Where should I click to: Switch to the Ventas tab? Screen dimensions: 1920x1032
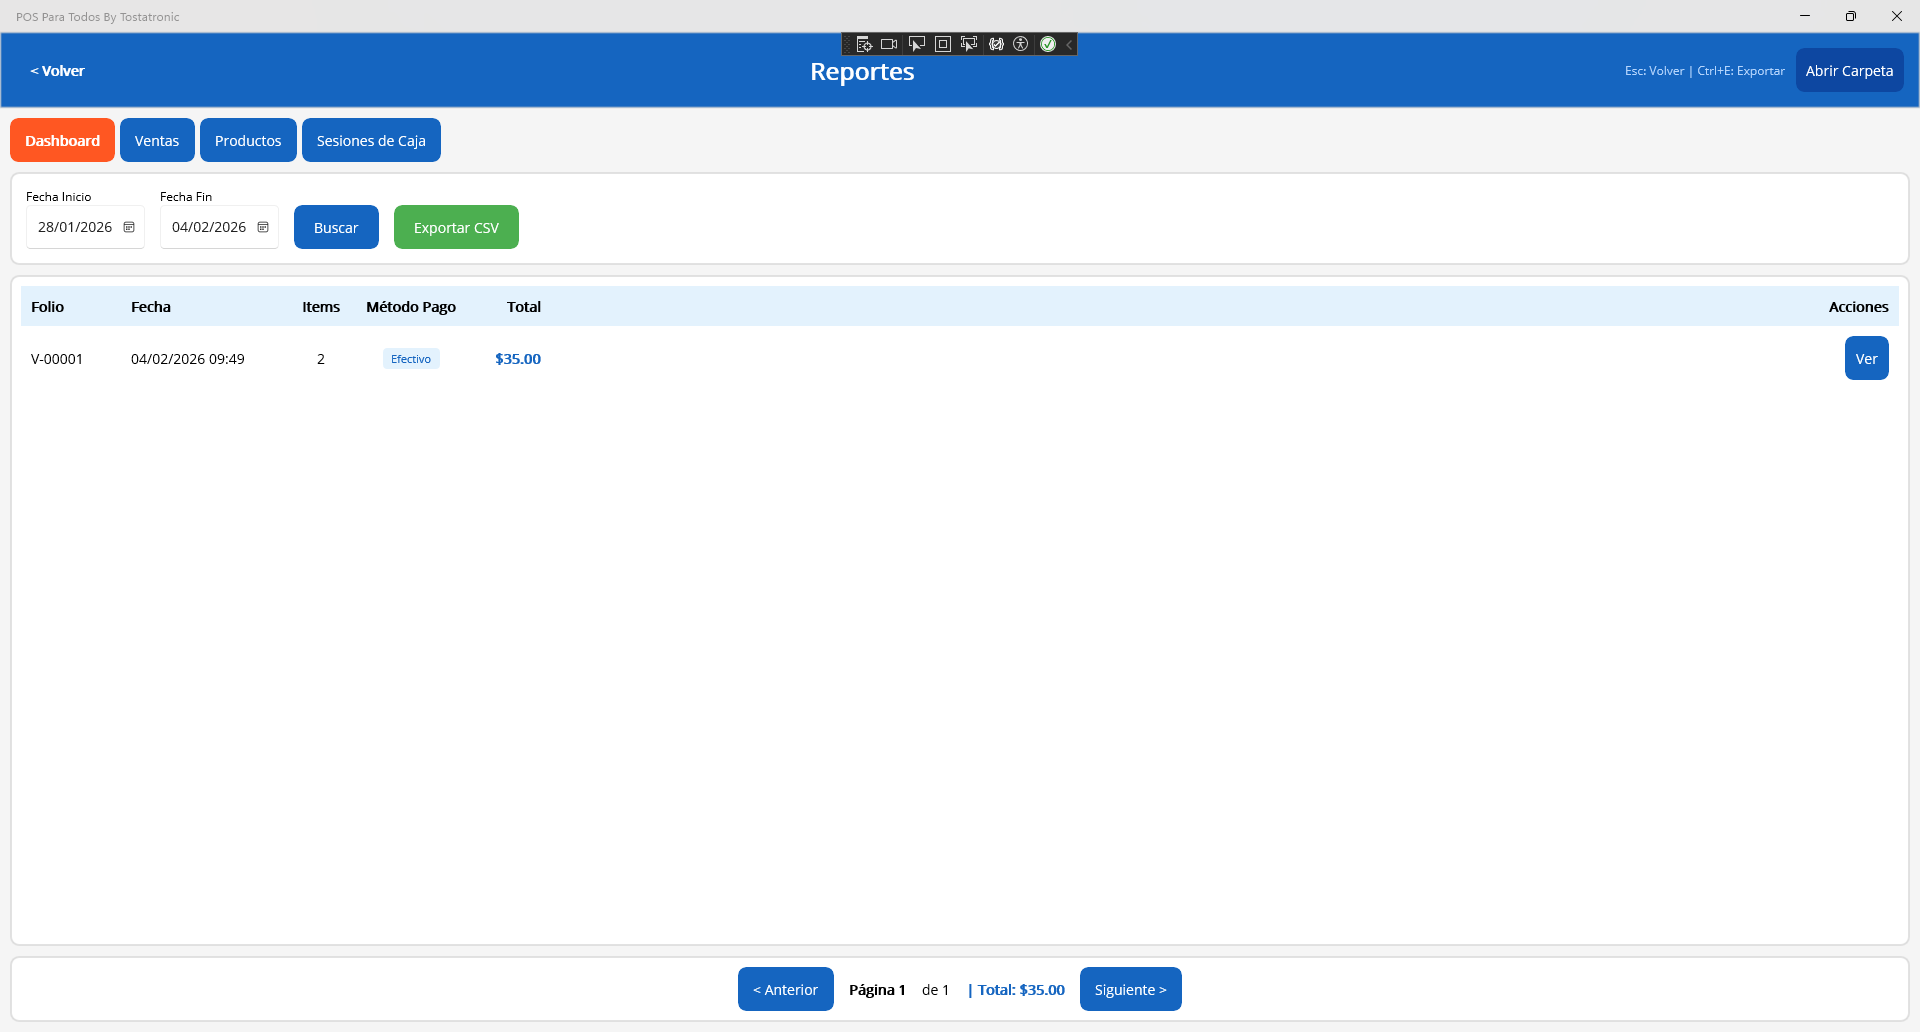point(157,140)
